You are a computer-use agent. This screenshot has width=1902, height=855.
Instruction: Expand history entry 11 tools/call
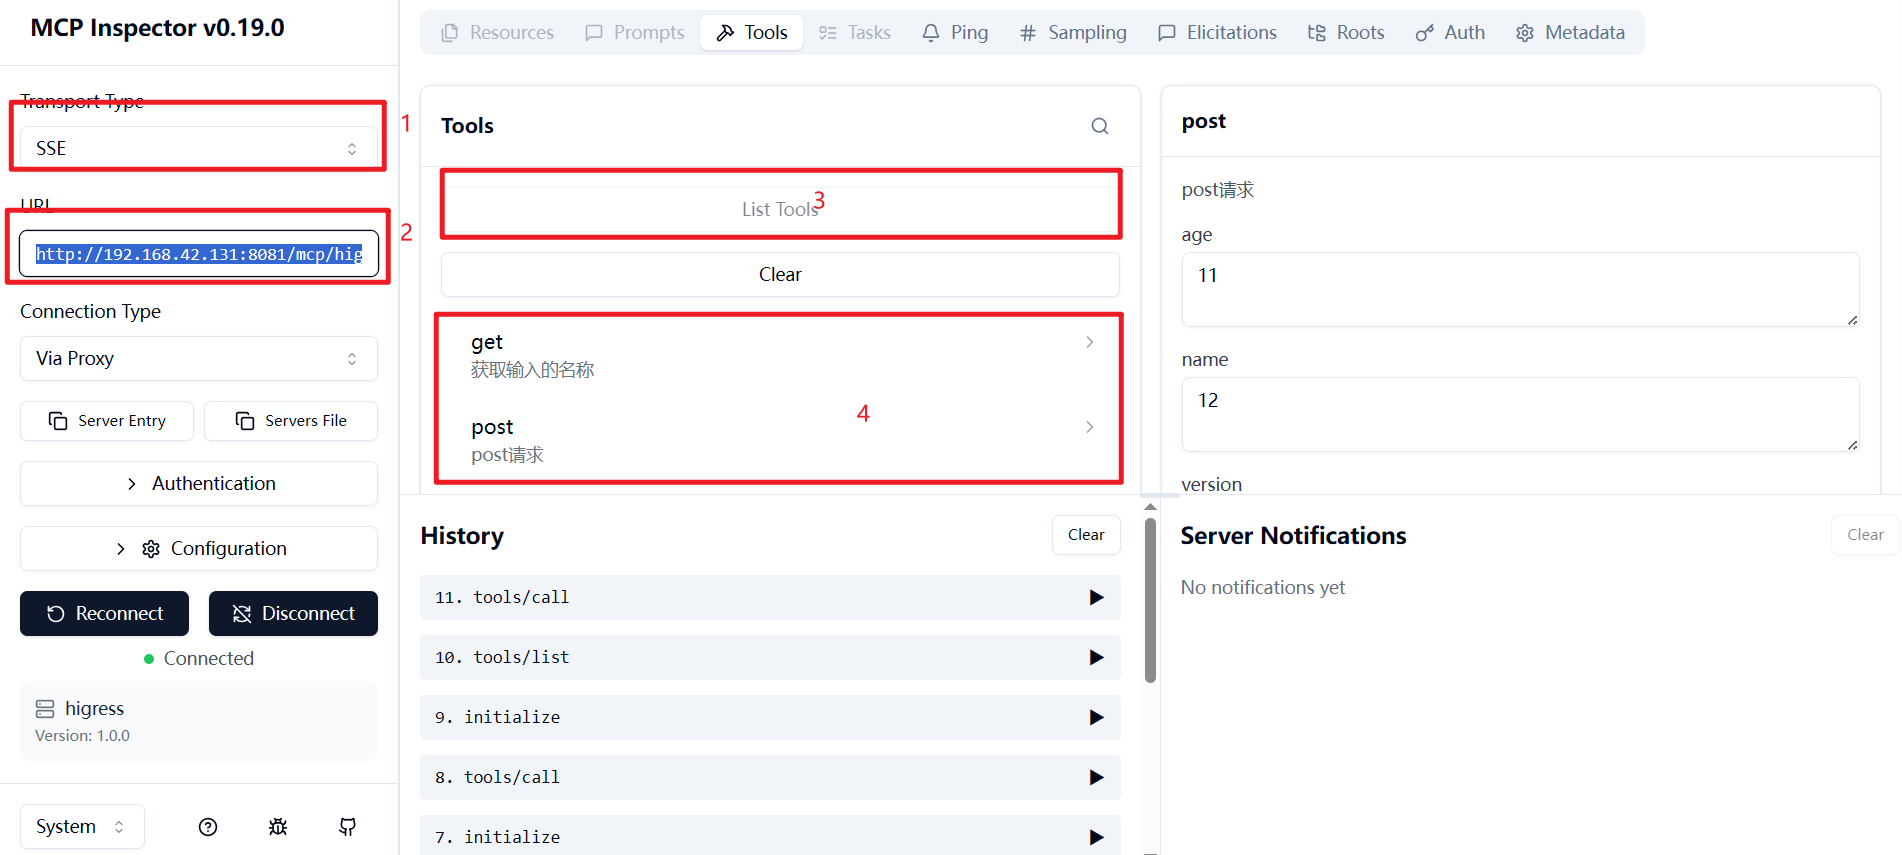click(770, 597)
